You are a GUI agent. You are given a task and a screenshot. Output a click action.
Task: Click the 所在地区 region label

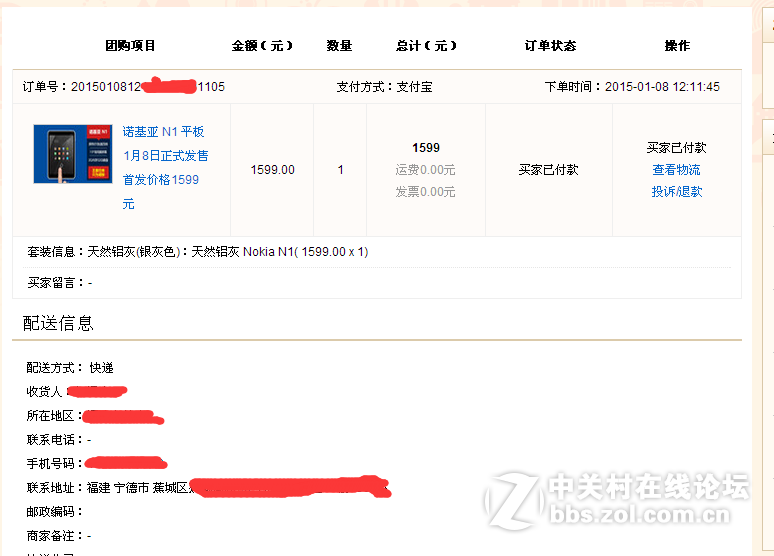(x=54, y=416)
